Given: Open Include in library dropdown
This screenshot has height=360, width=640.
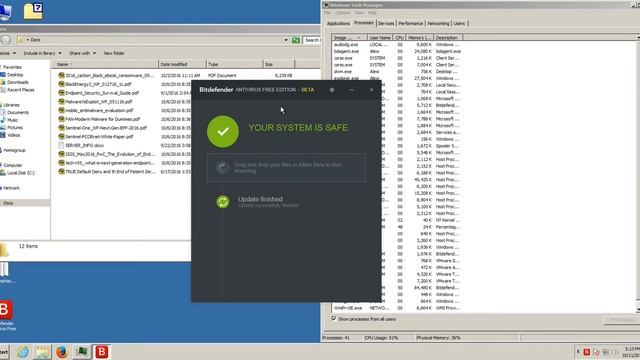Looking at the screenshot, I should click(42, 53).
